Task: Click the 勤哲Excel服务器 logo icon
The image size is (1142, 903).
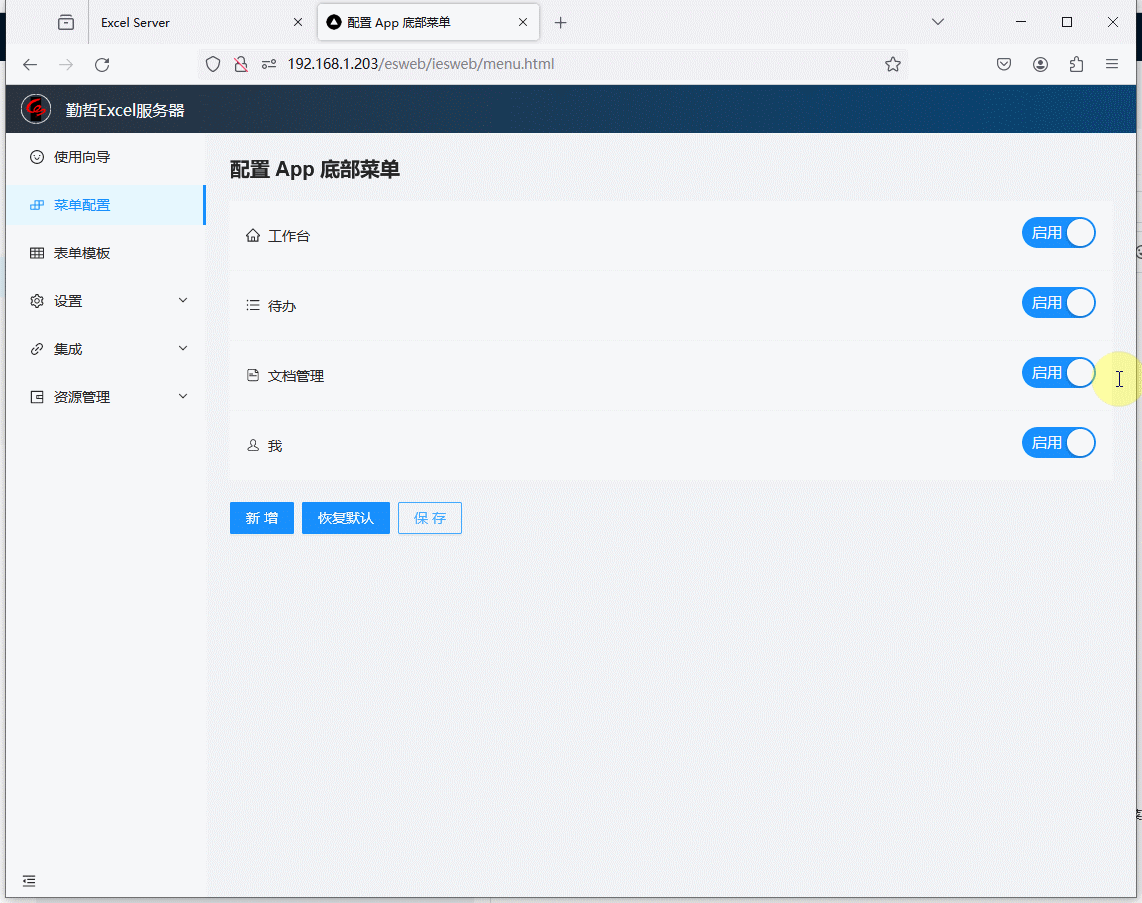Action: point(36,109)
